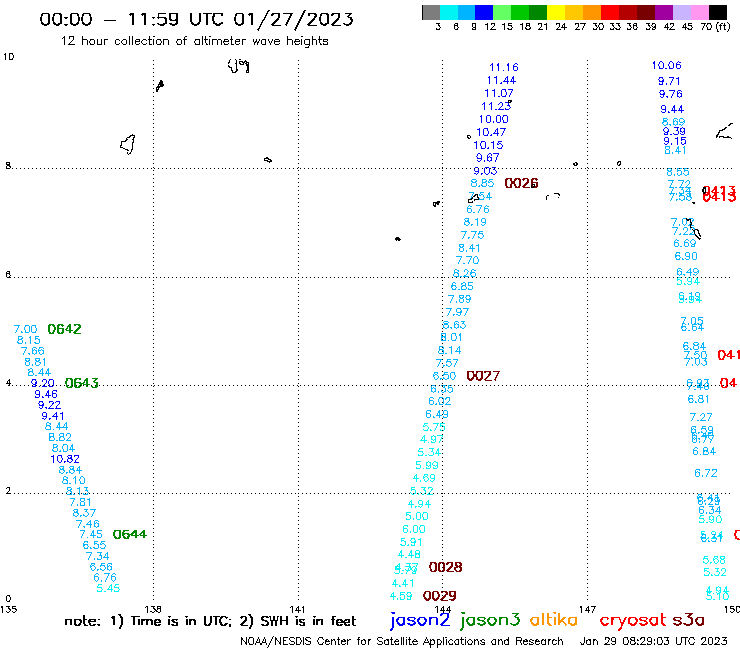Click the dark red time stamp '0026'
Screen dimensions: 740x650
[521, 183]
